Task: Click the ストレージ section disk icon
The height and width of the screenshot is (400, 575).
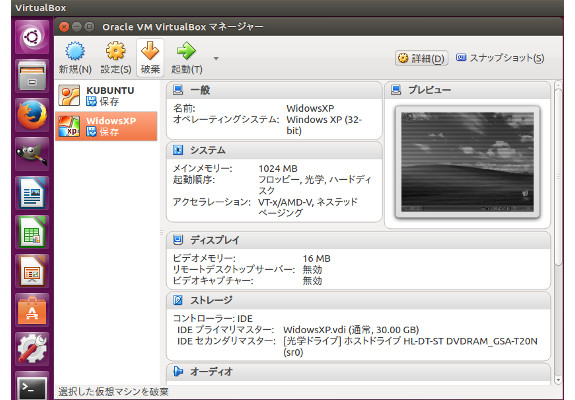Action: 178,300
